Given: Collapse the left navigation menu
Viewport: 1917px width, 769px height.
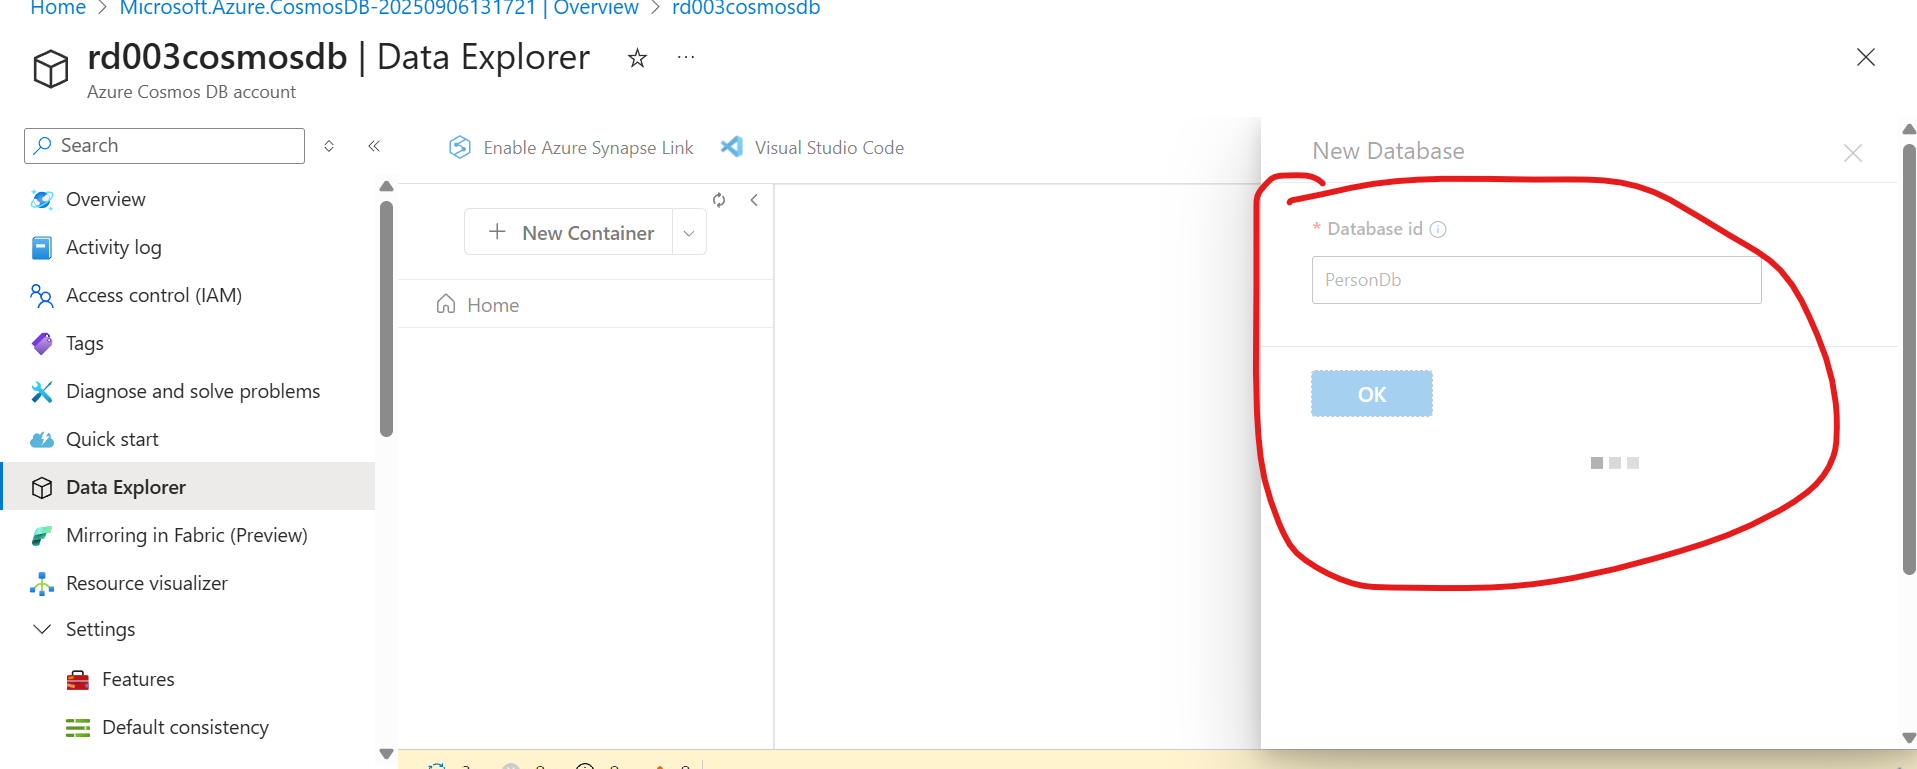Looking at the screenshot, I should pos(374,146).
